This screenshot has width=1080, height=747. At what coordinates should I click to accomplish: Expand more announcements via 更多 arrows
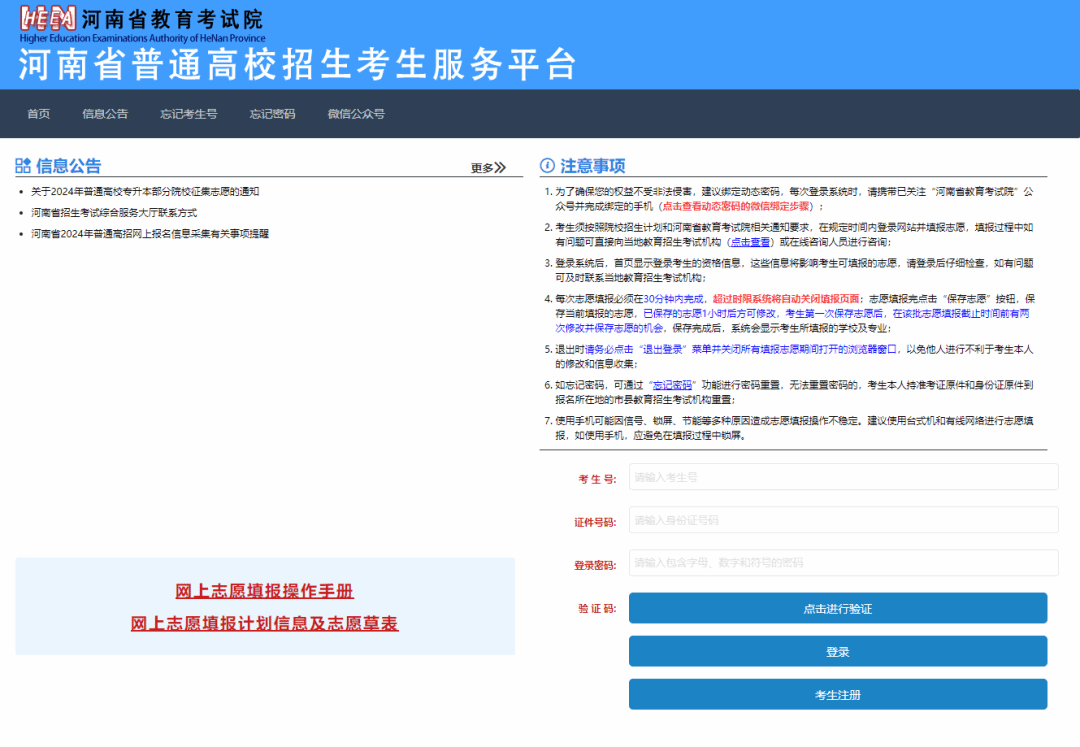pyautogui.click(x=489, y=168)
